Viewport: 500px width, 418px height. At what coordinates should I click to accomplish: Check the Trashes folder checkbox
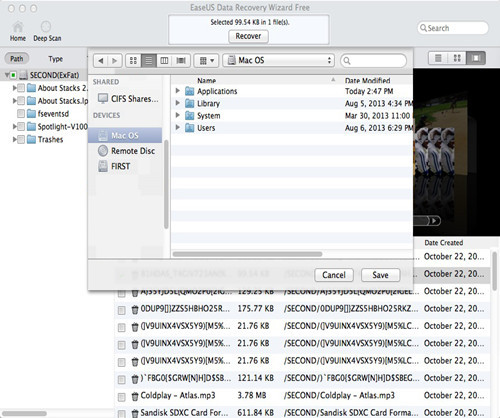pos(21,139)
